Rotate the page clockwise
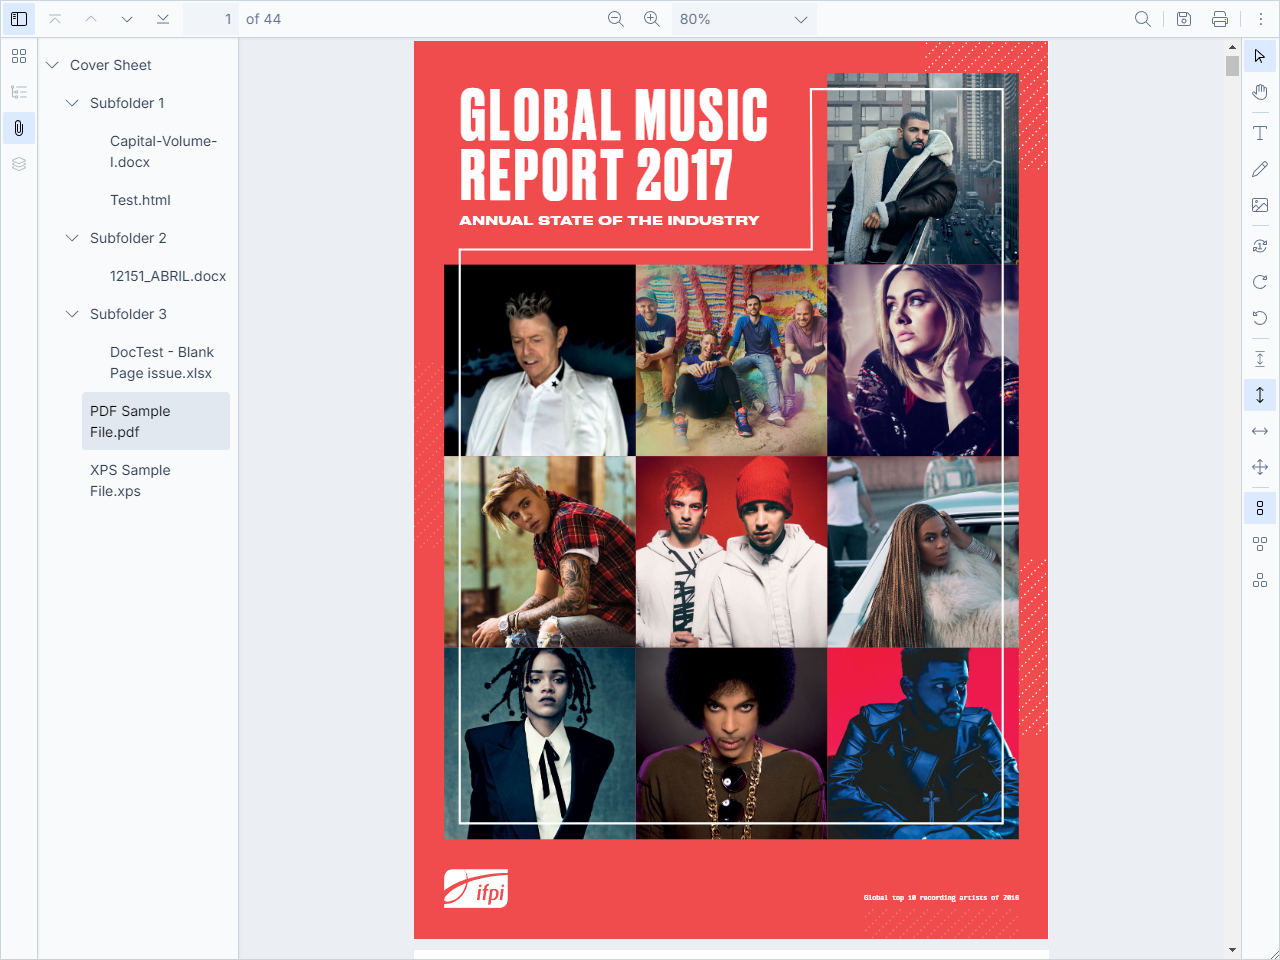This screenshot has width=1280, height=960. [x=1260, y=282]
